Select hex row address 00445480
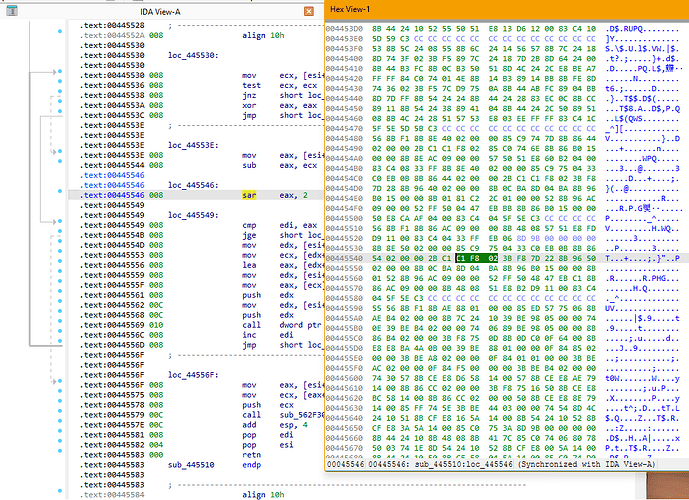 click(344, 138)
